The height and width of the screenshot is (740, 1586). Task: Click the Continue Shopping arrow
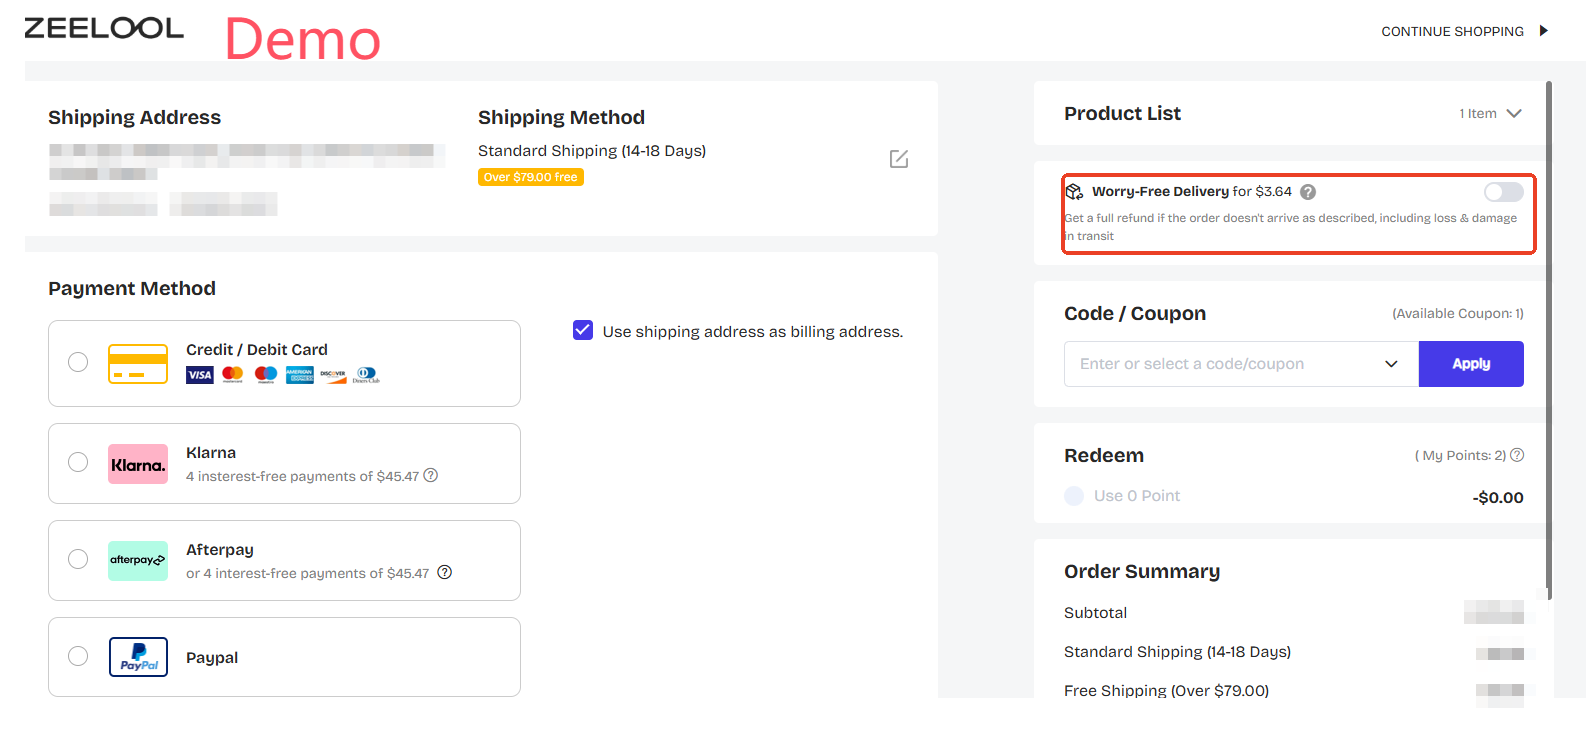click(1544, 31)
